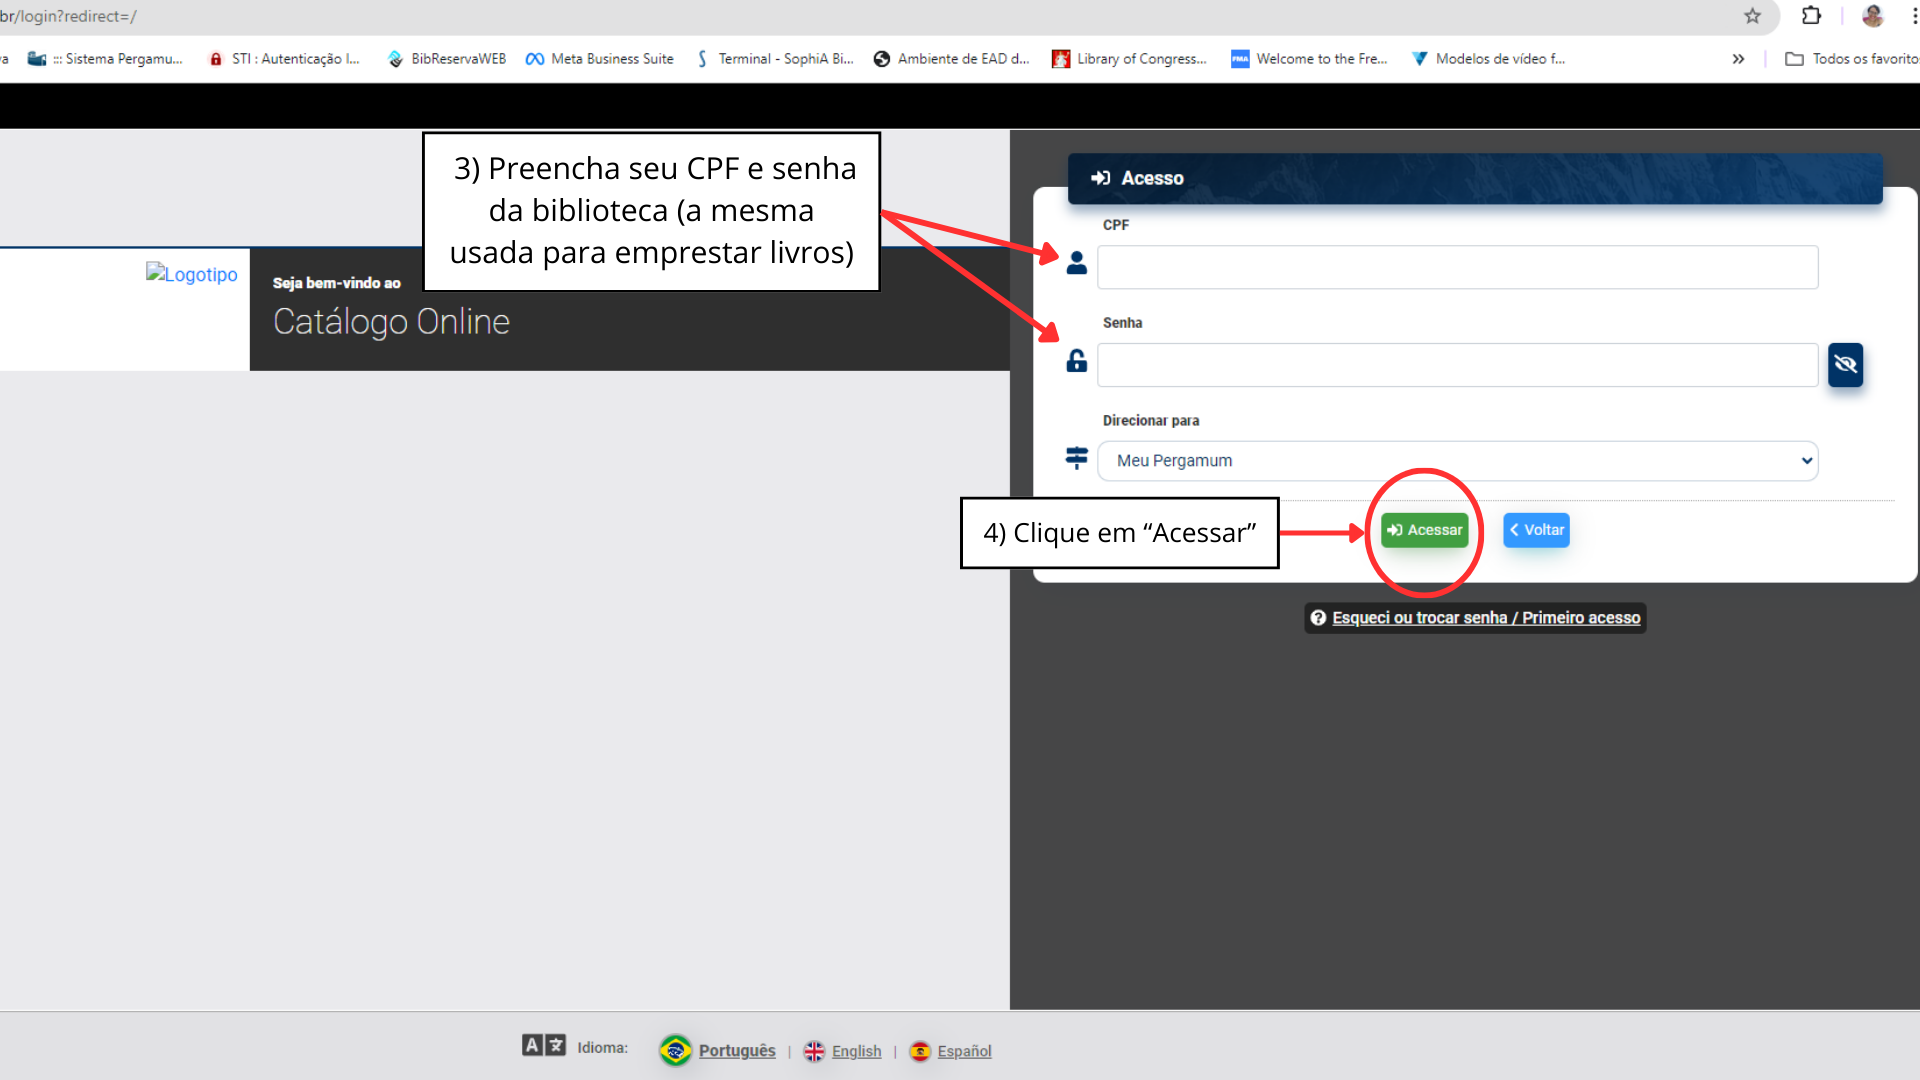
Task: Click the CPF input field
Action: [x=1457, y=268]
